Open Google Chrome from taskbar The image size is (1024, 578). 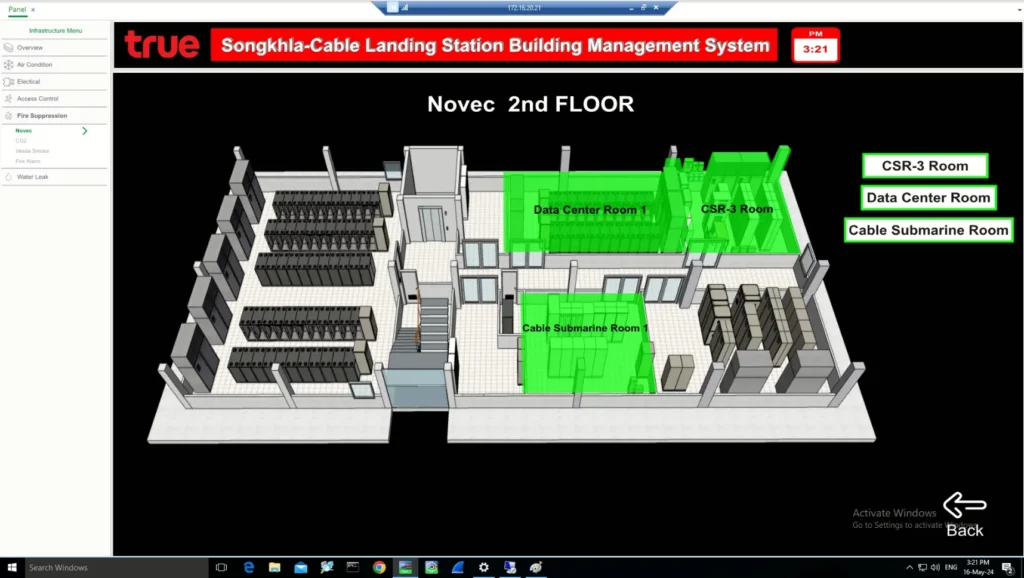[379, 568]
